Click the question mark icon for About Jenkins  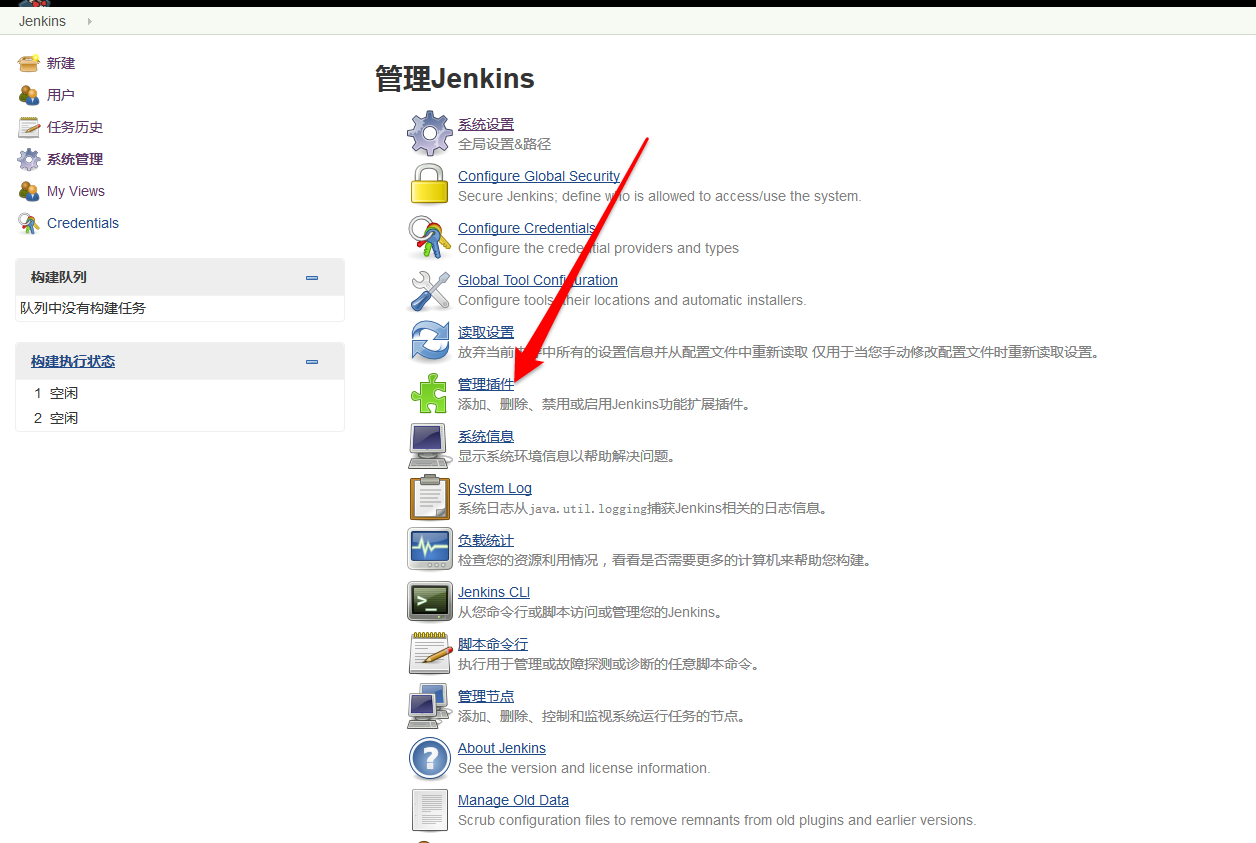pyautogui.click(x=430, y=758)
